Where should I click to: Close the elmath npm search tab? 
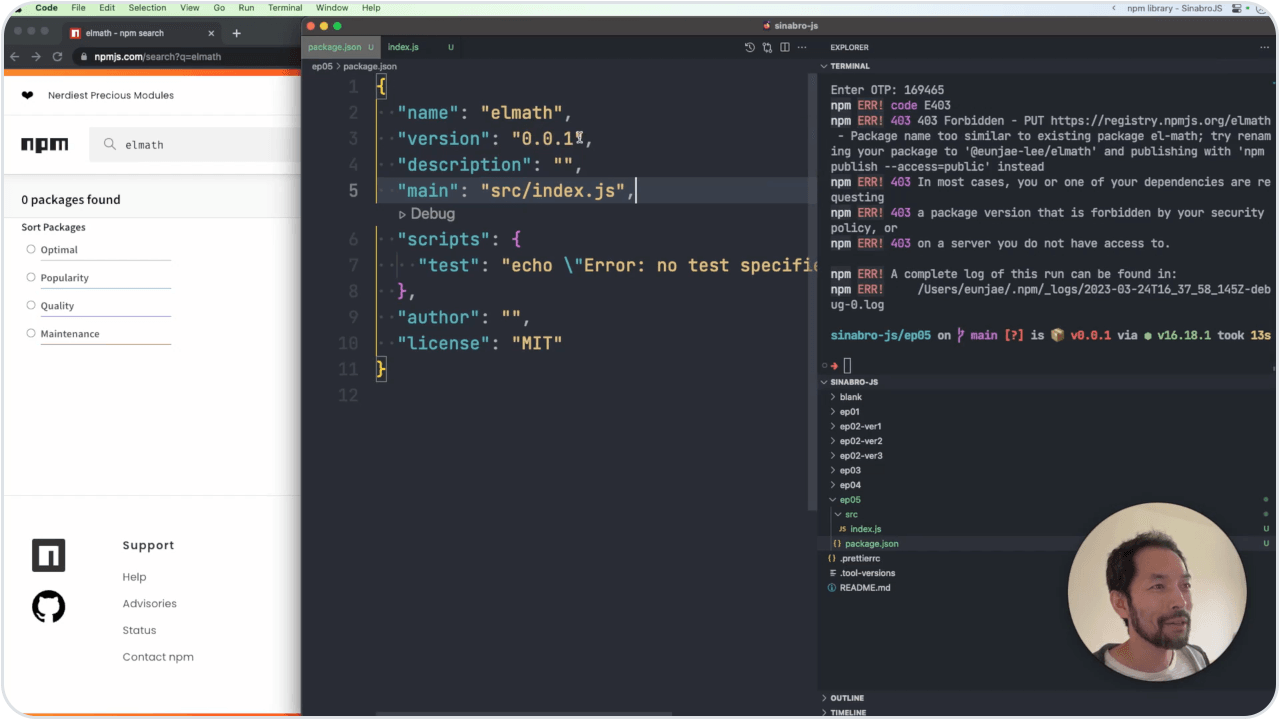211,33
